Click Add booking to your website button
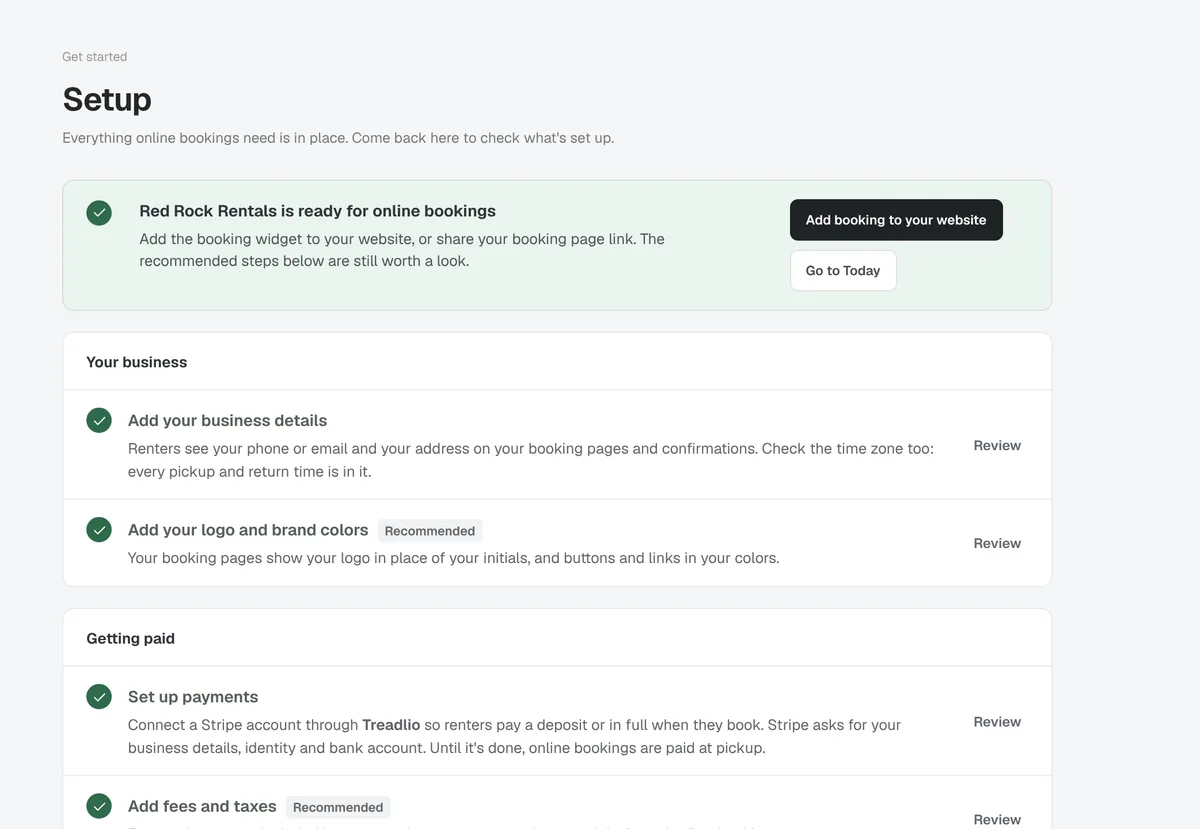Viewport: 1200px width, 829px height. (x=896, y=220)
